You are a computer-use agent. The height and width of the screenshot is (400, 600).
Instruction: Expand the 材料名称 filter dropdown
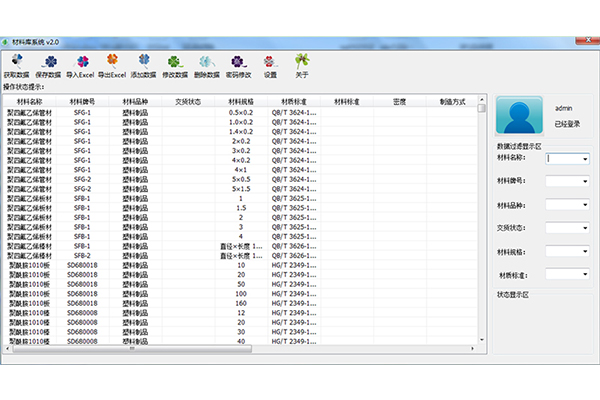click(583, 158)
